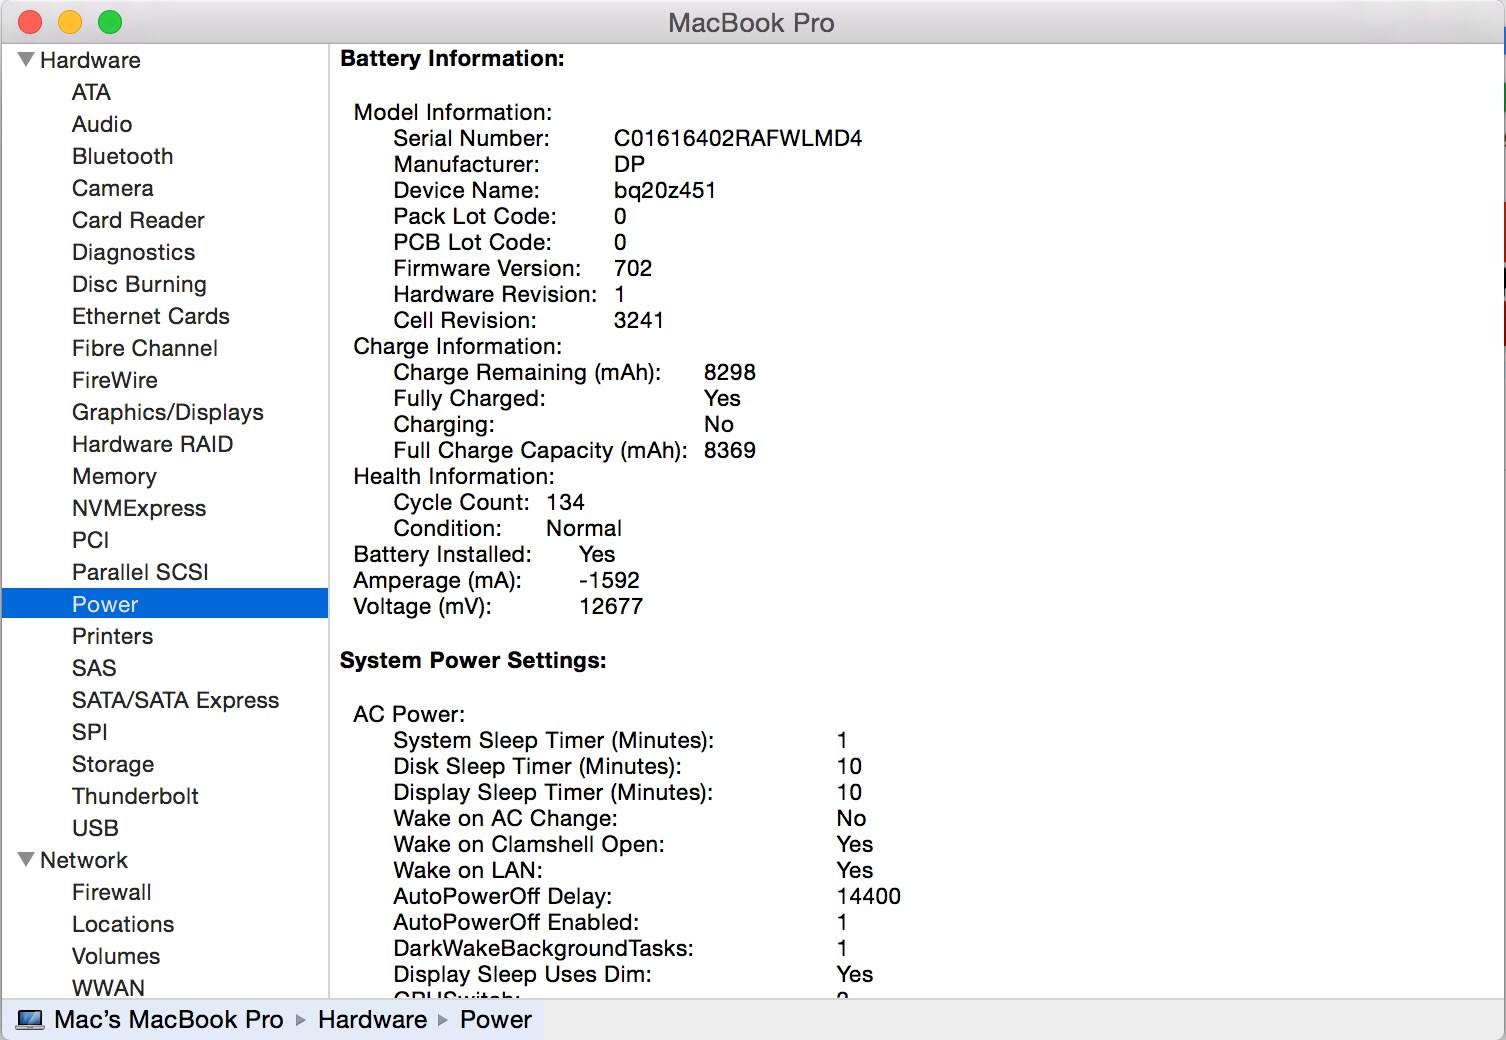Click Power breadcrumb in path bar
The image size is (1506, 1040).
[x=496, y=1020]
